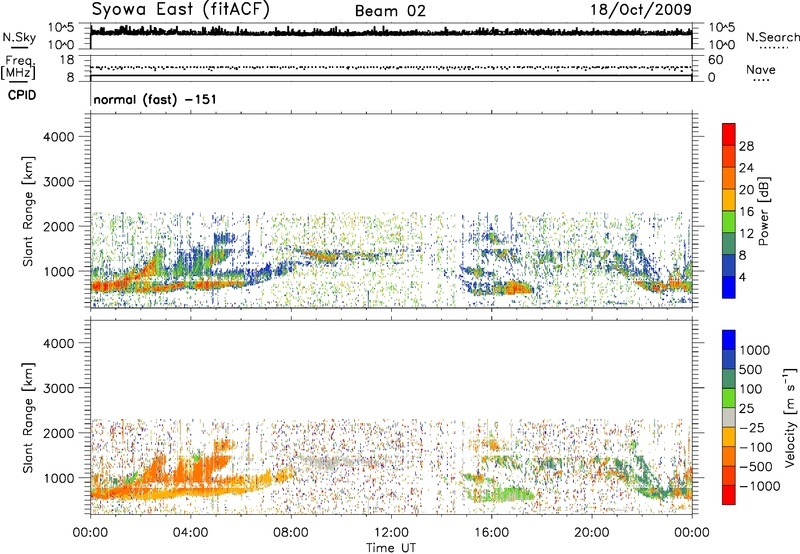Click the '-25' value on Velocity colorbar
This screenshot has height=554, width=800.
click(x=752, y=427)
